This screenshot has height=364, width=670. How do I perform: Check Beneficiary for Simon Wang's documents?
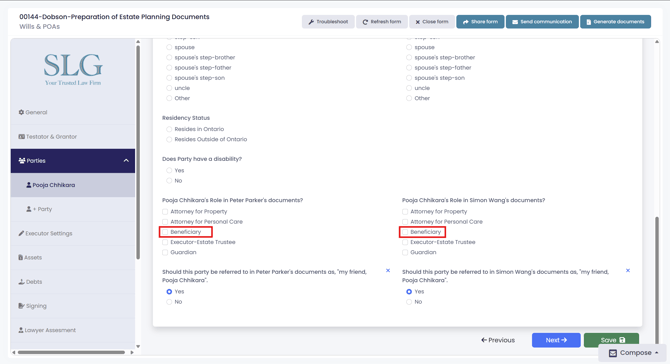pyautogui.click(x=405, y=232)
